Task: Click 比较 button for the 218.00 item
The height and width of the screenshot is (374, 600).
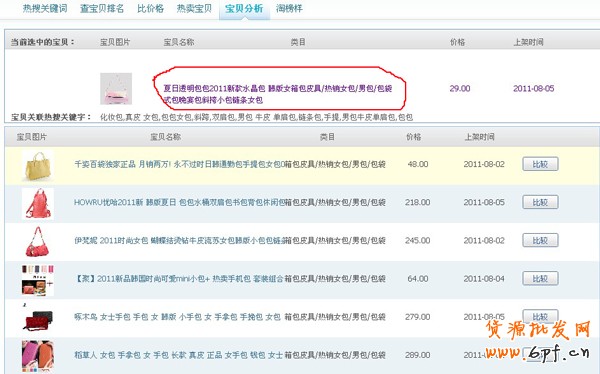Action: [540, 202]
